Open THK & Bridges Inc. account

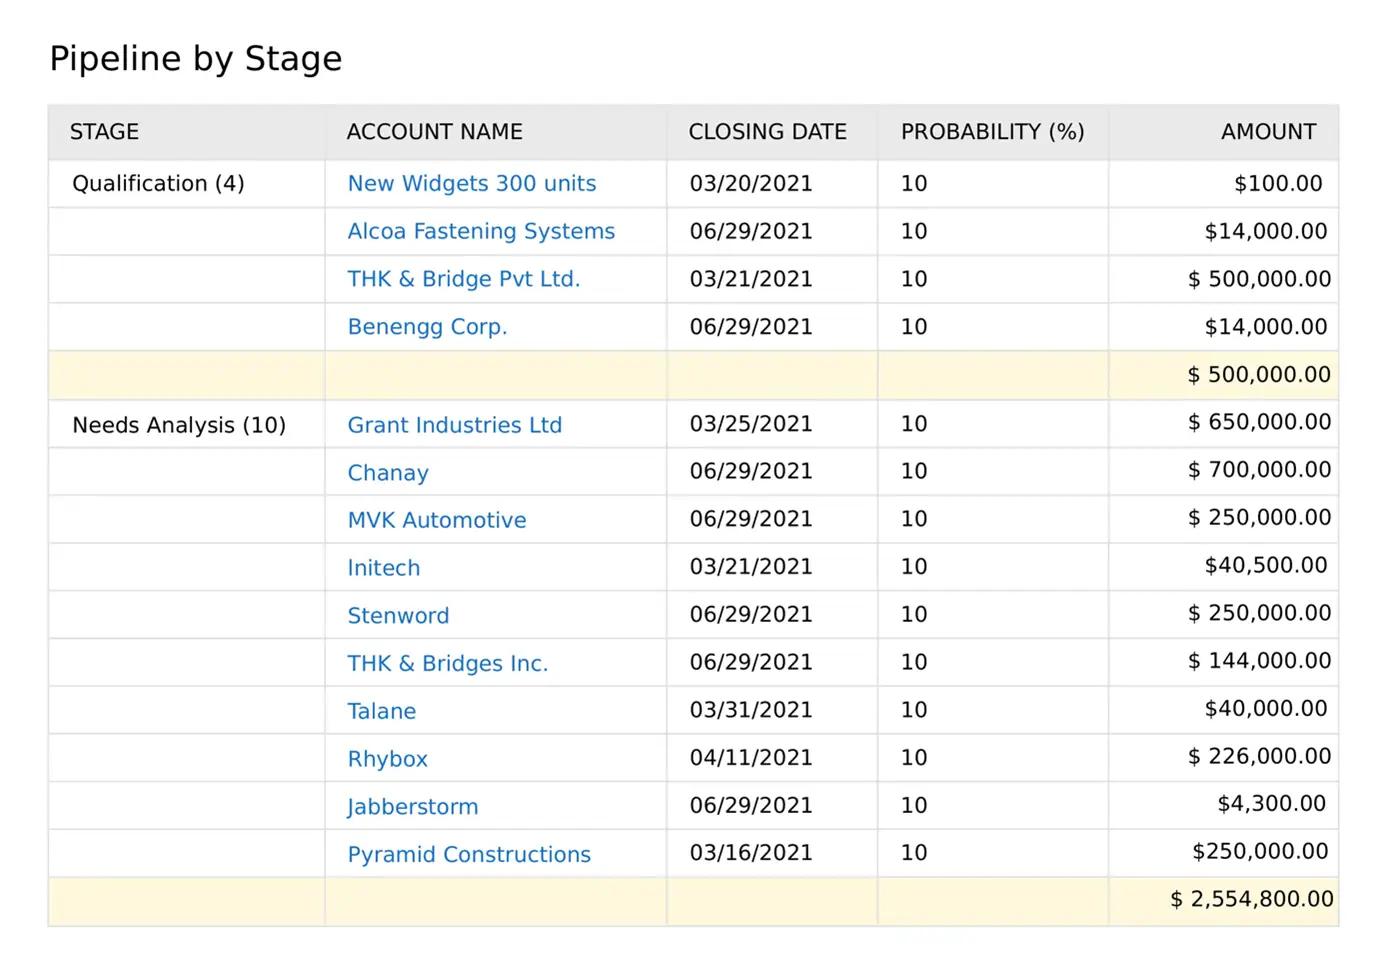click(x=447, y=664)
